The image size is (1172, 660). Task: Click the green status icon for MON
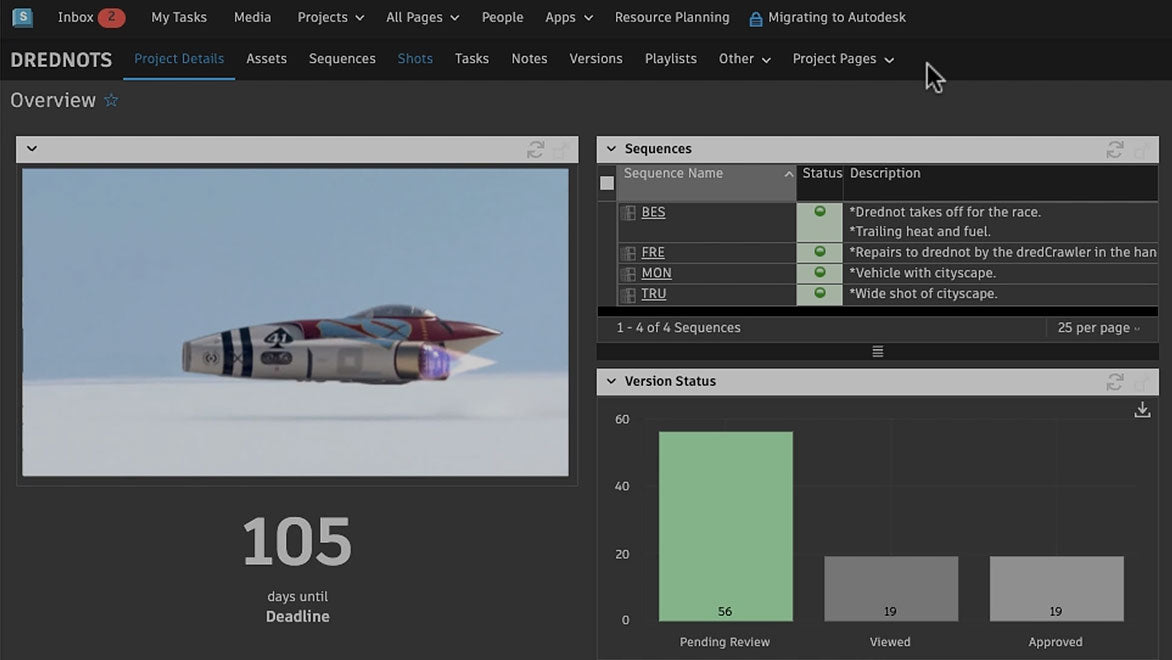[820, 273]
